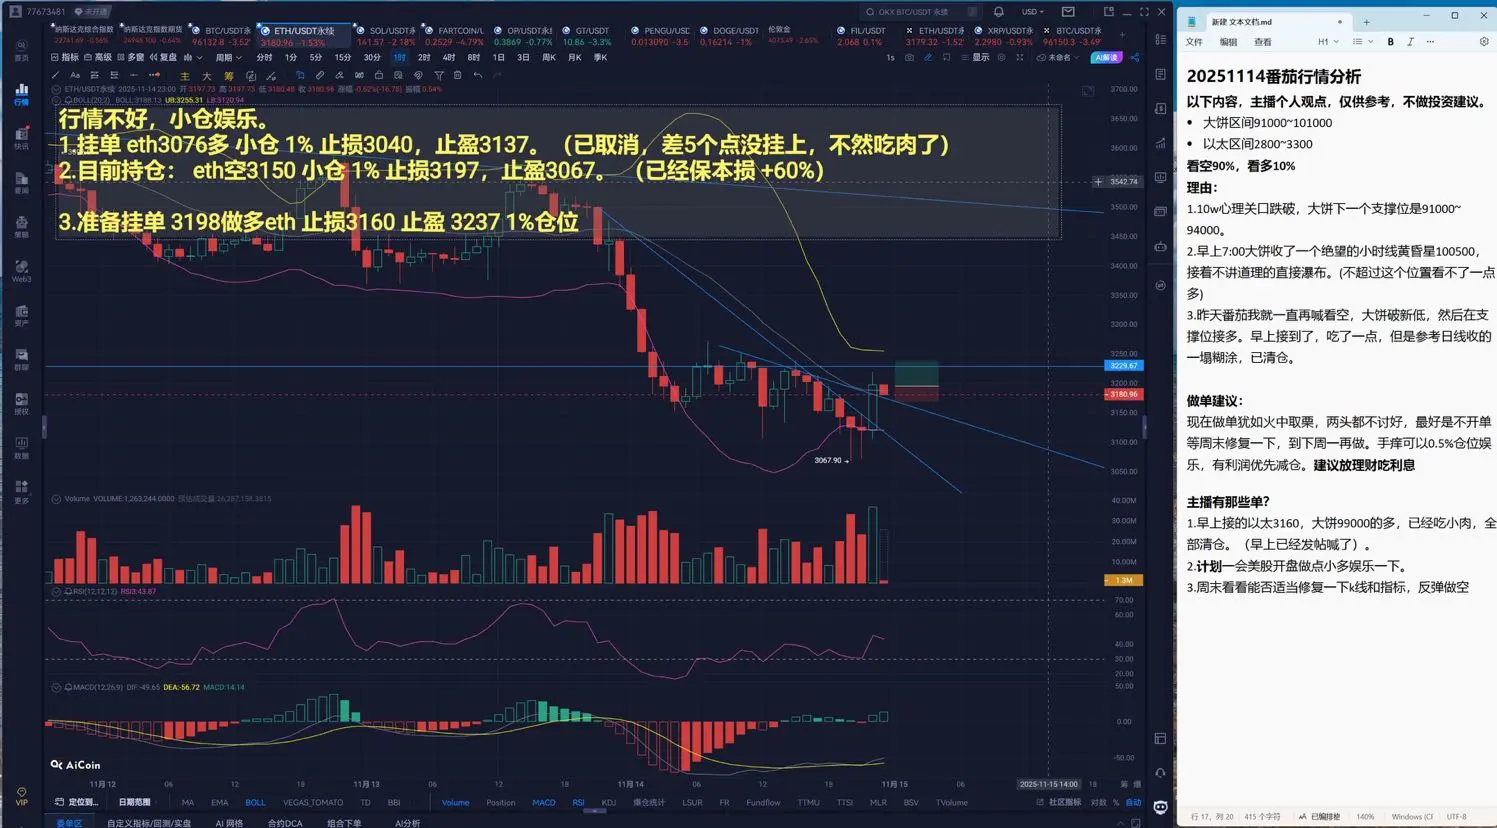Viewport: 1497px width, 828px height.
Task: Click the 筹 chip distribution button
Action: click(228, 76)
